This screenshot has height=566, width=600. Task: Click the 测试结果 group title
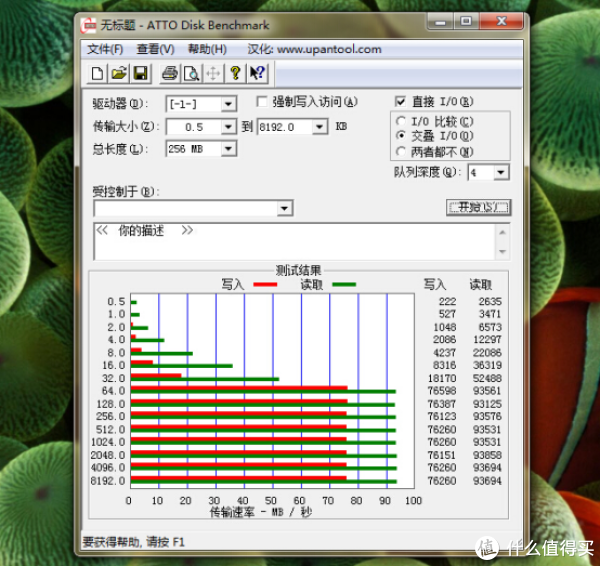point(298,271)
